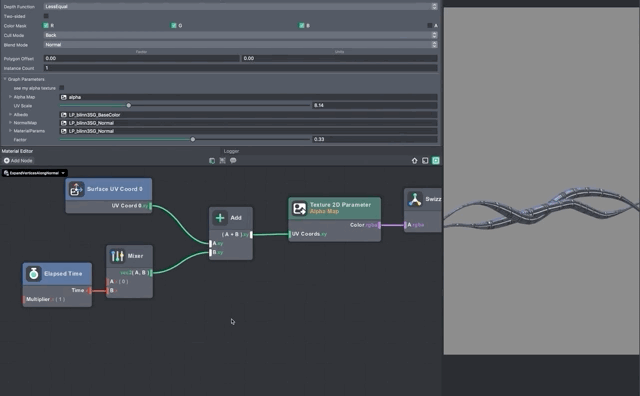
Task: Click the Texture 2D Parameter node icon
Action: [299, 209]
